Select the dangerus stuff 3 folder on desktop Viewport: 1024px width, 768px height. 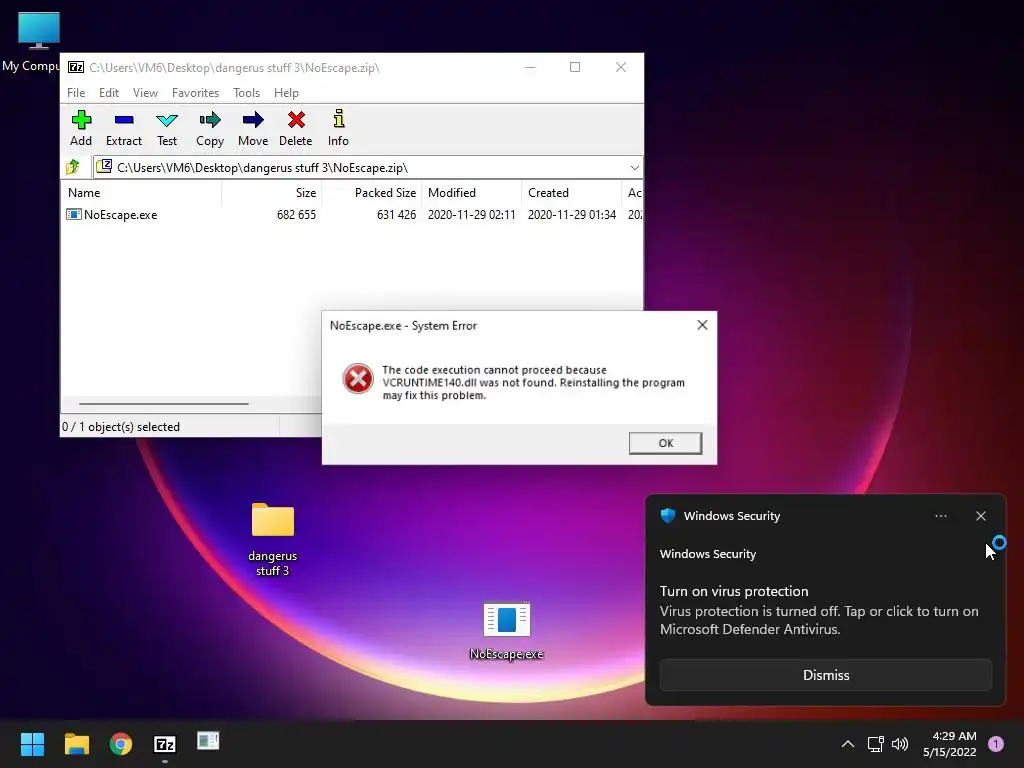[272, 539]
